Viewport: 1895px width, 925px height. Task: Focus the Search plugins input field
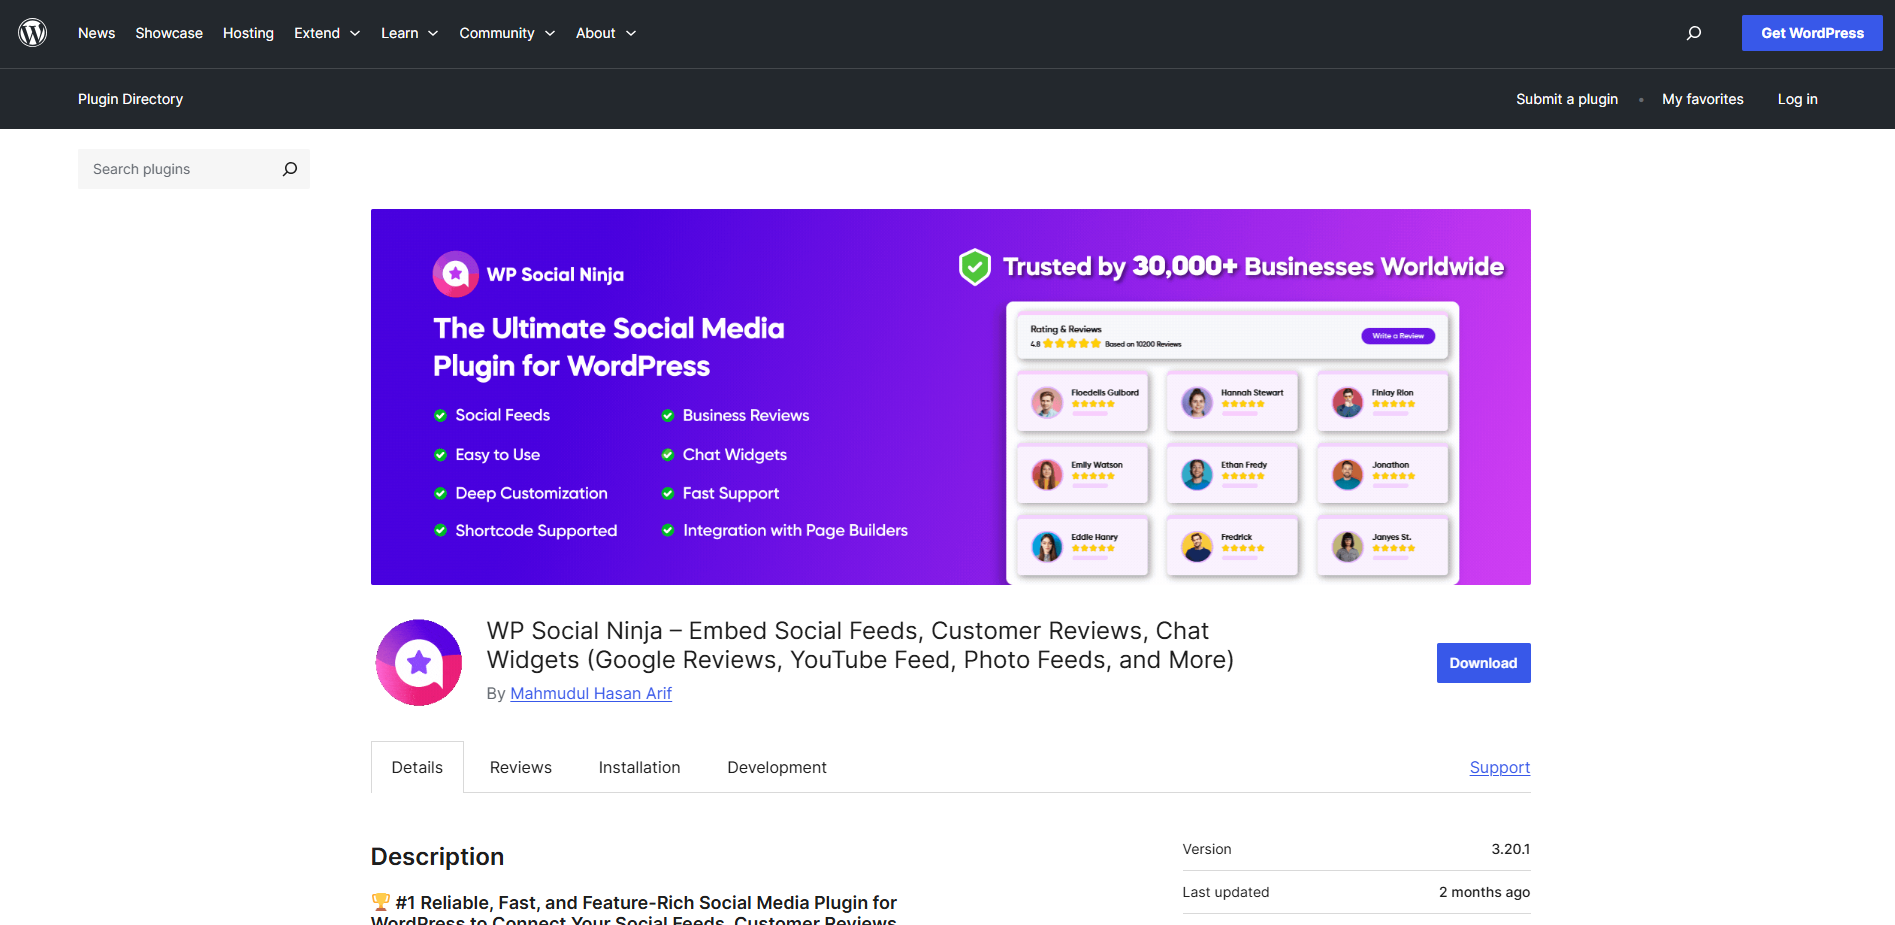coord(180,169)
